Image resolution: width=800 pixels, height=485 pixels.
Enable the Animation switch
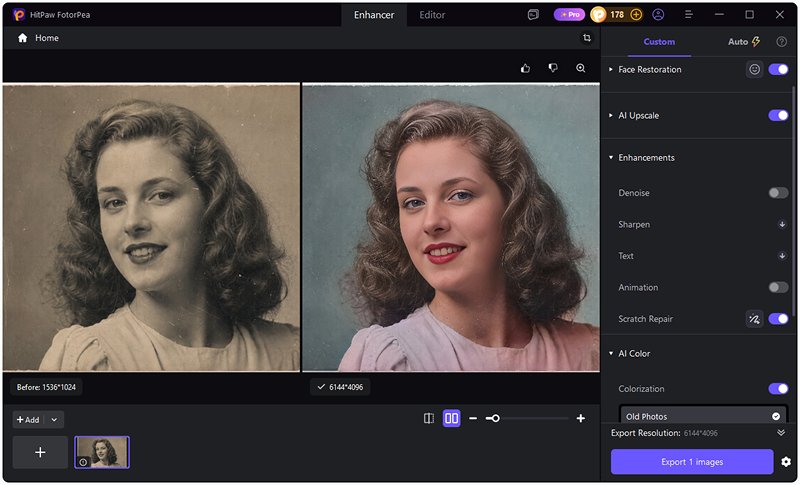click(778, 288)
